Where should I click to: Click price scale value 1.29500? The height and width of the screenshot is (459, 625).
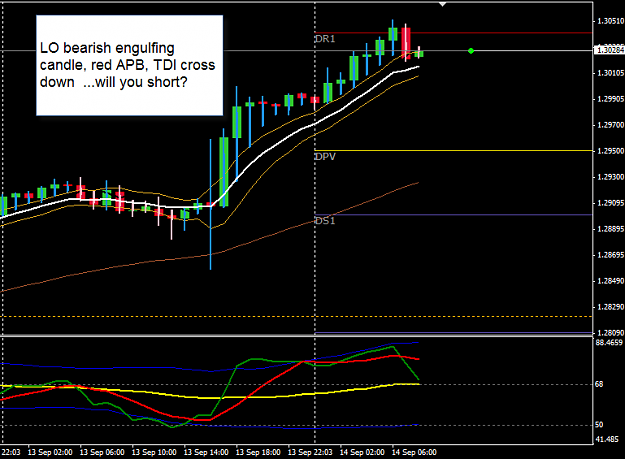point(610,151)
